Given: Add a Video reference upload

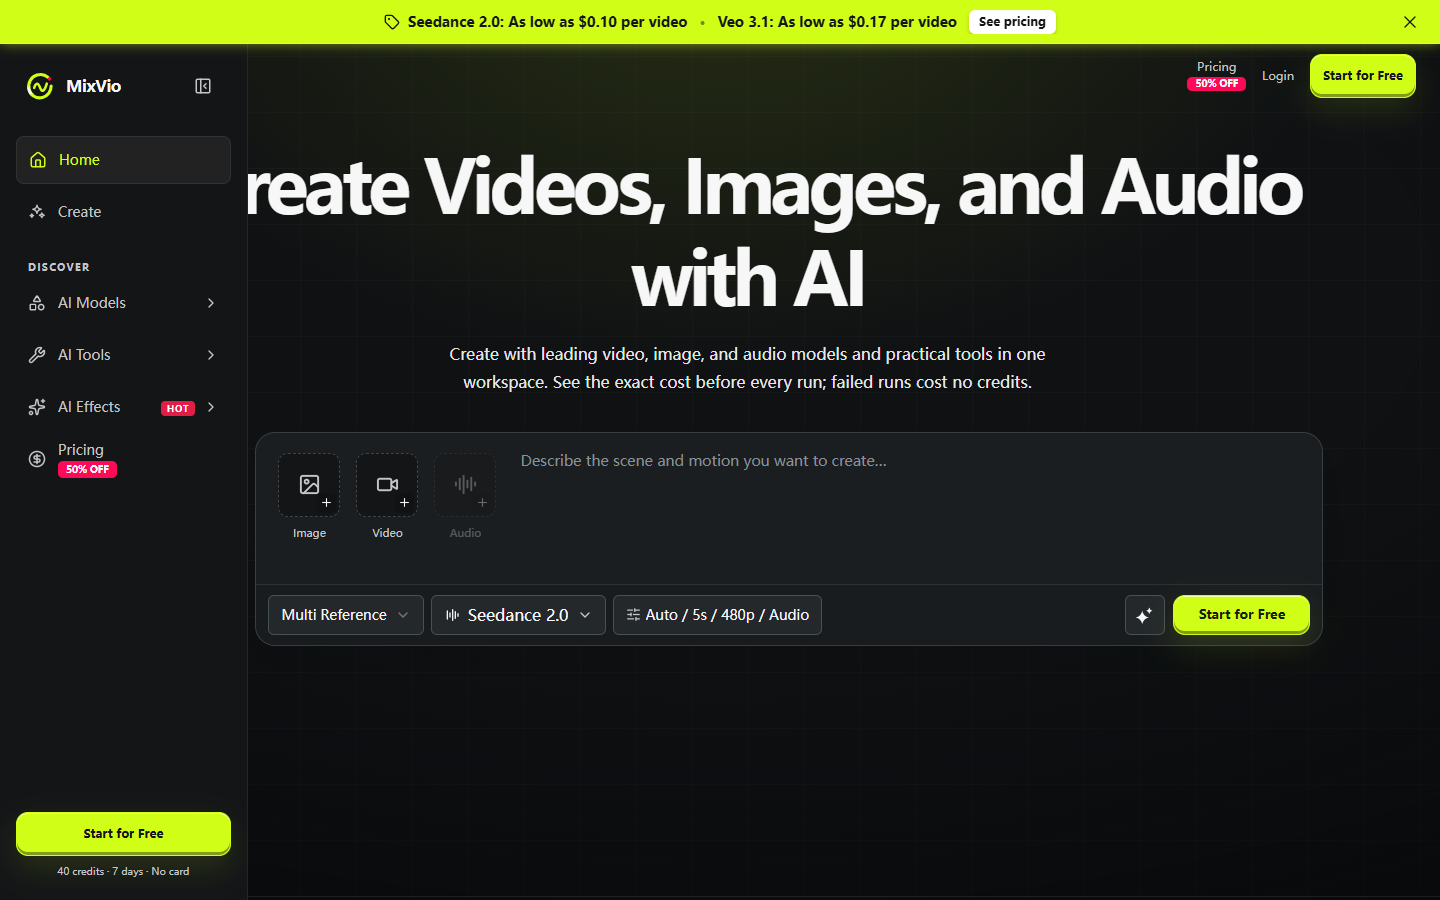Looking at the screenshot, I should (387, 485).
